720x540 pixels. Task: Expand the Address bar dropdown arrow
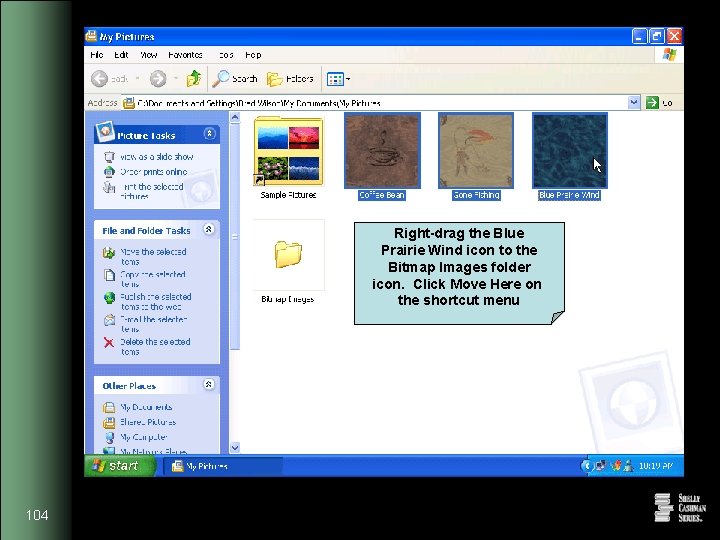[x=634, y=102]
